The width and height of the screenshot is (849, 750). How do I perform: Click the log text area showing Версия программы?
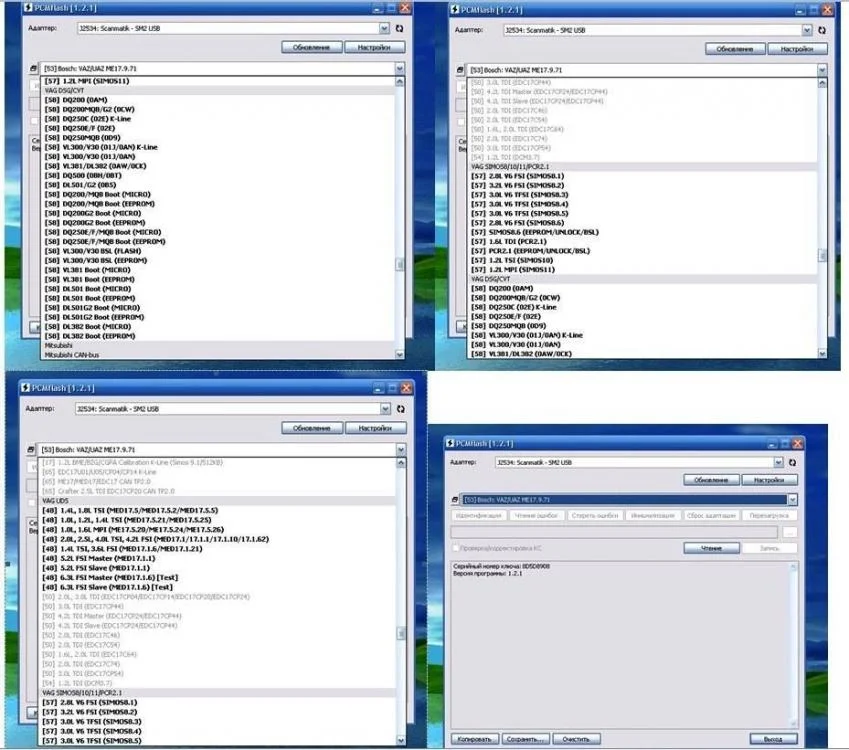point(621,644)
